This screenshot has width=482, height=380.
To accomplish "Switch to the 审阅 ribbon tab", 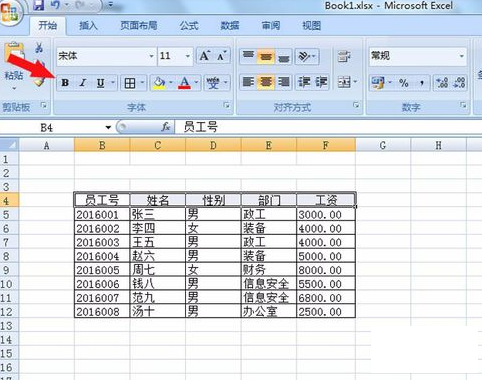I will click(x=270, y=25).
